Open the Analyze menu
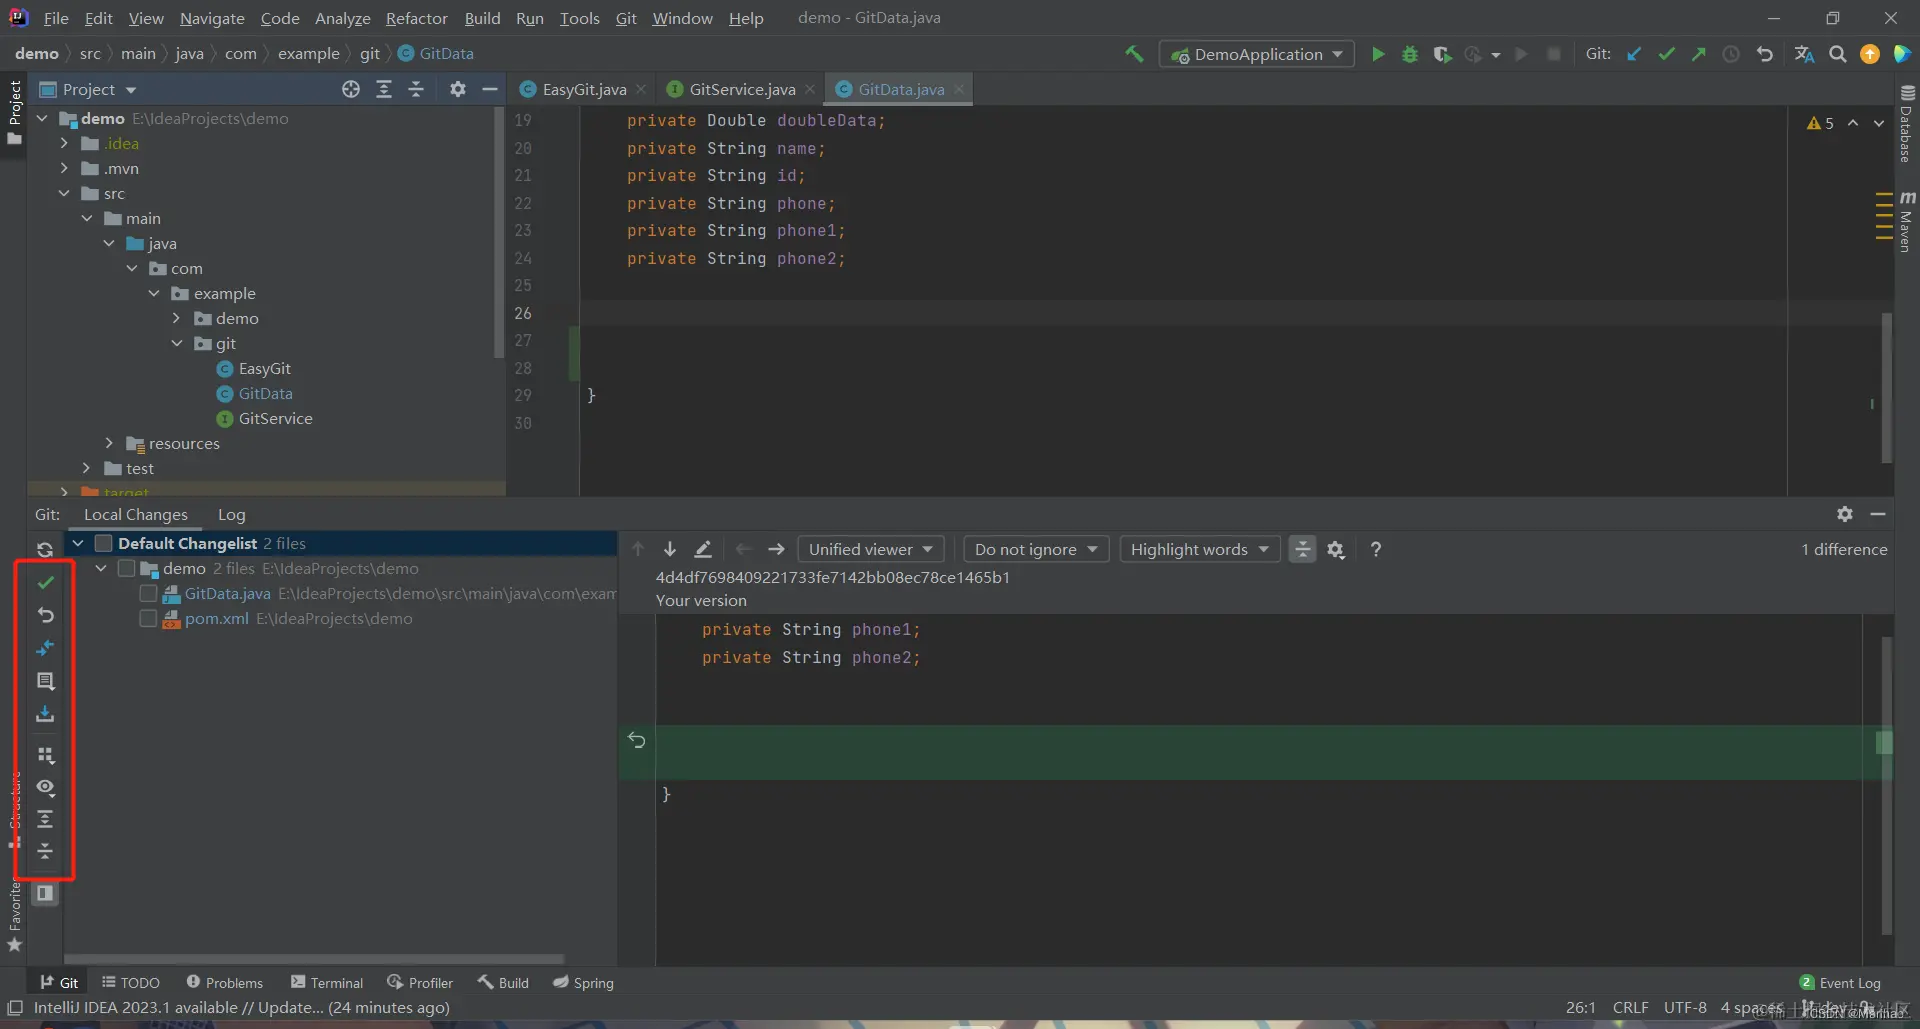This screenshot has width=1920, height=1029. (342, 18)
